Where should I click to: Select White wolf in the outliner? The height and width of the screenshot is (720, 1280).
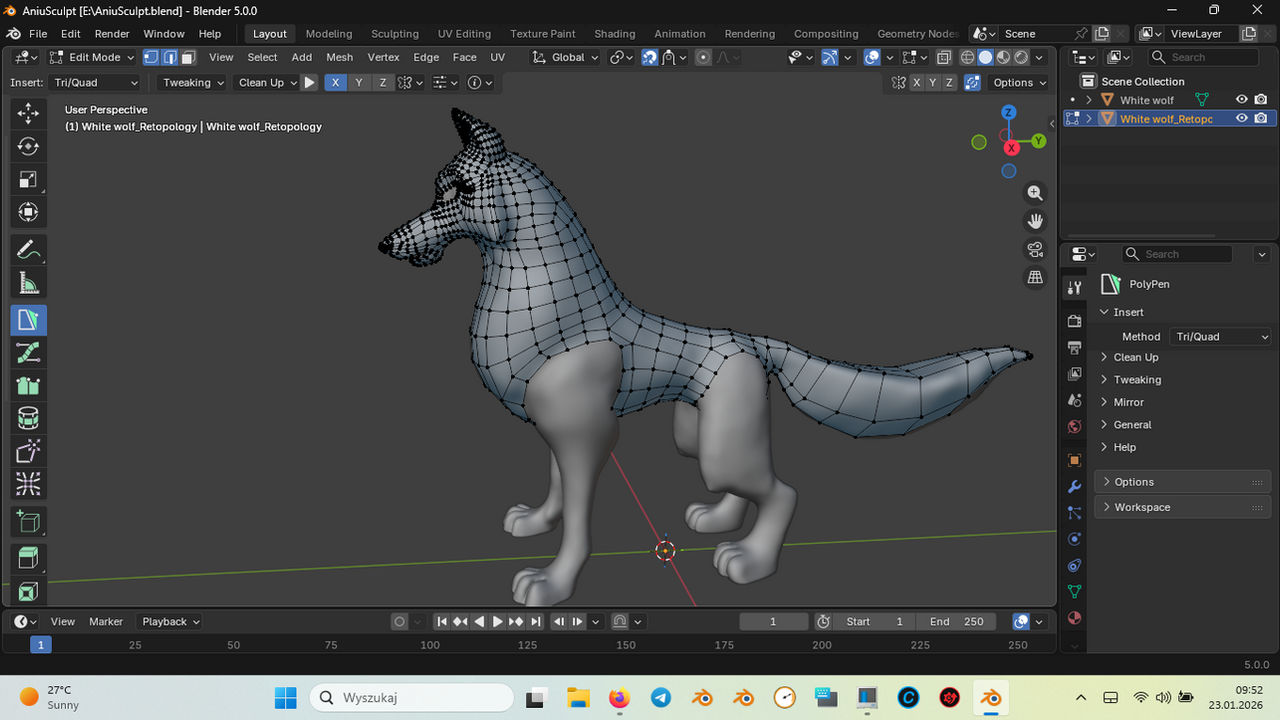(x=1147, y=100)
